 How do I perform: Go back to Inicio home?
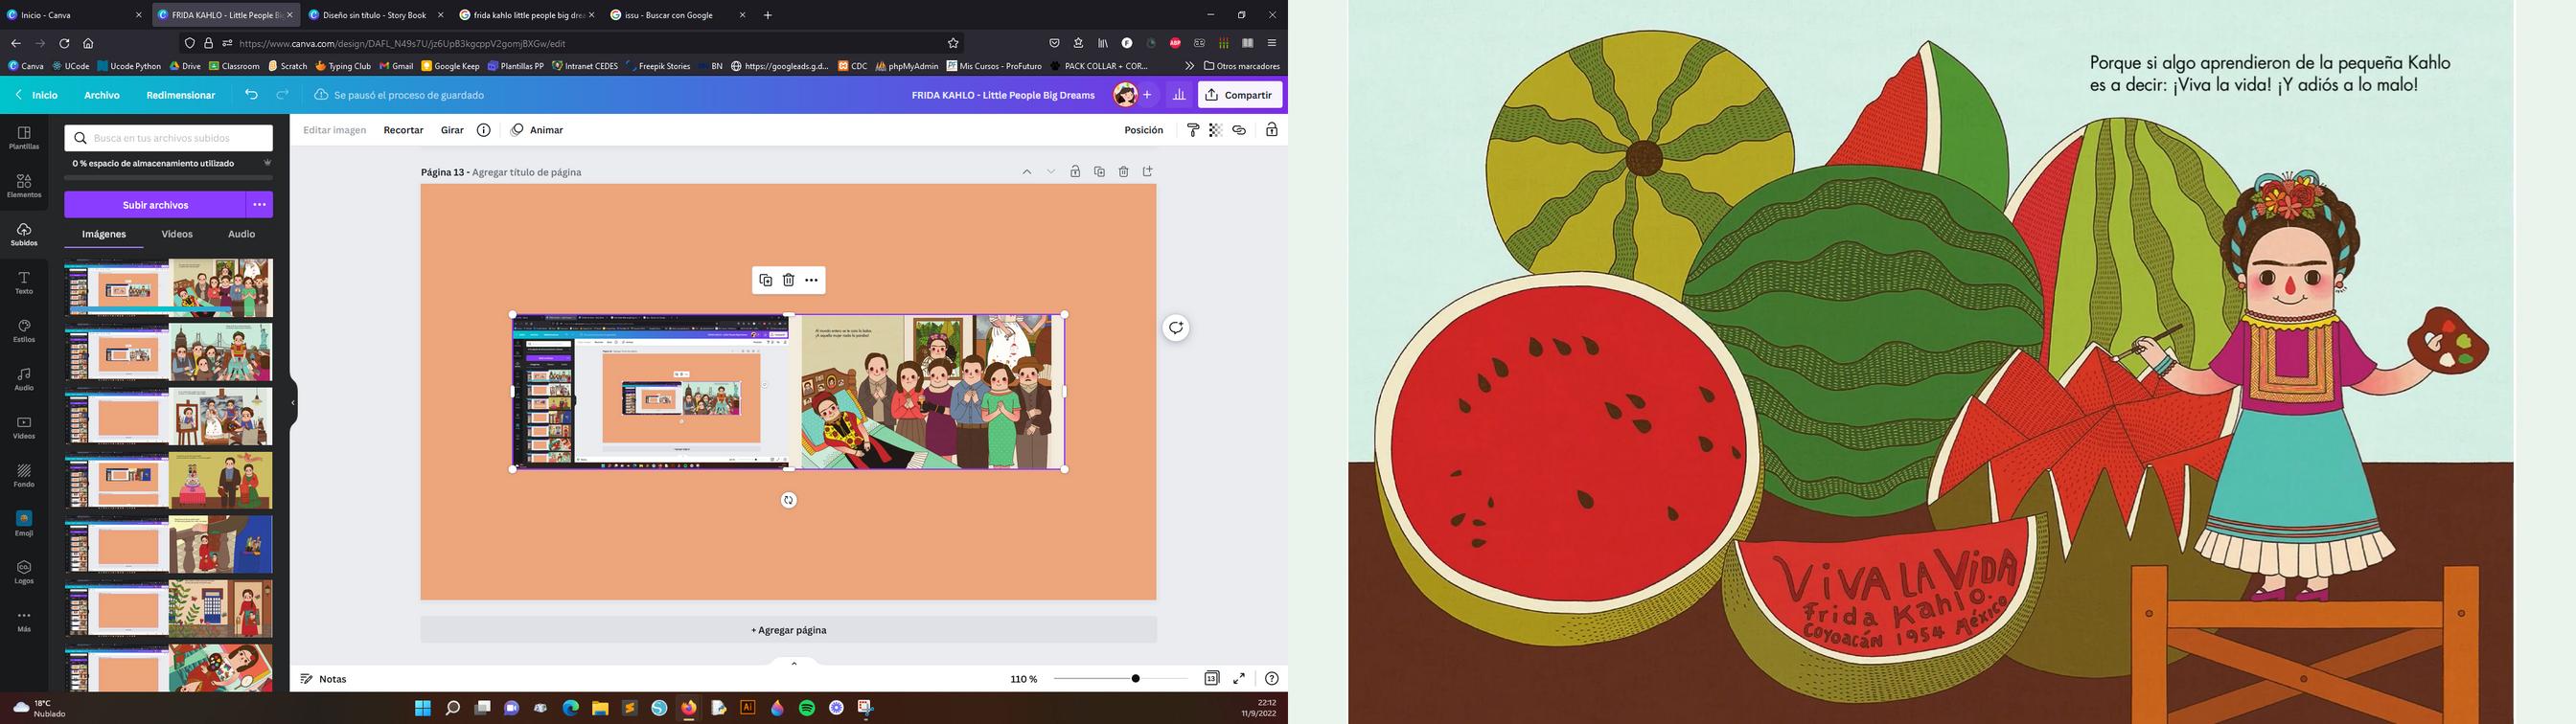point(36,95)
